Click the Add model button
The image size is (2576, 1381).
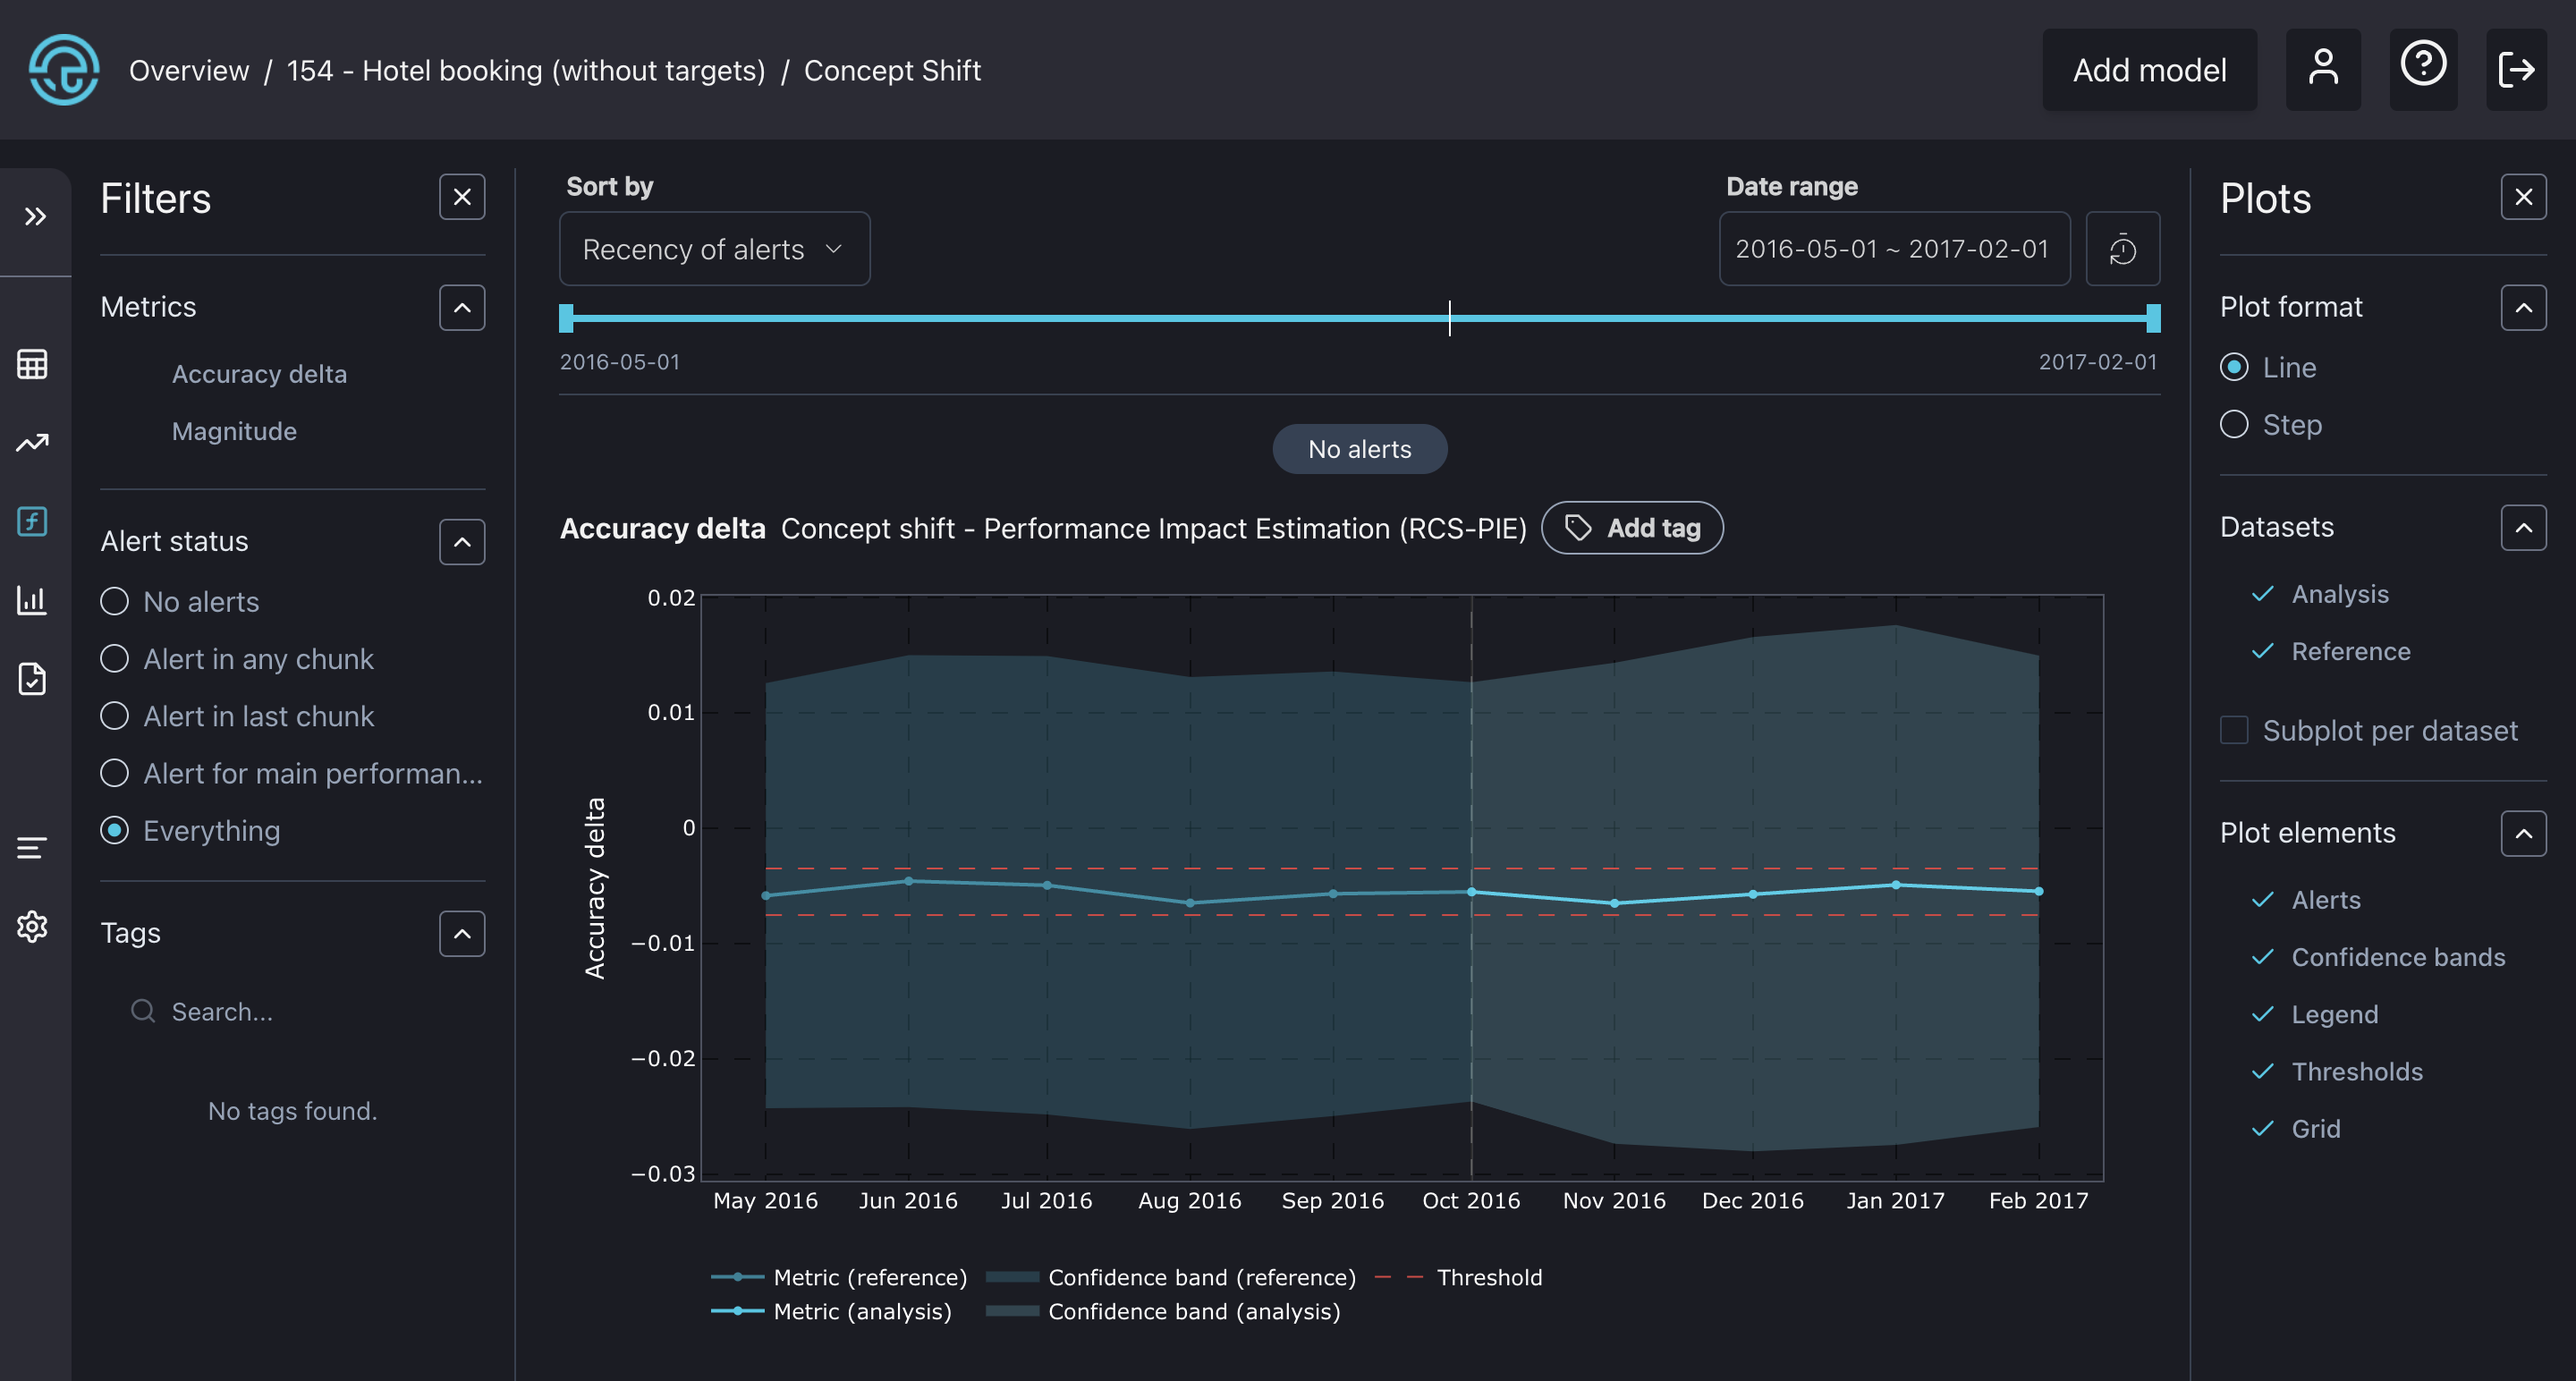tap(2149, 70)
